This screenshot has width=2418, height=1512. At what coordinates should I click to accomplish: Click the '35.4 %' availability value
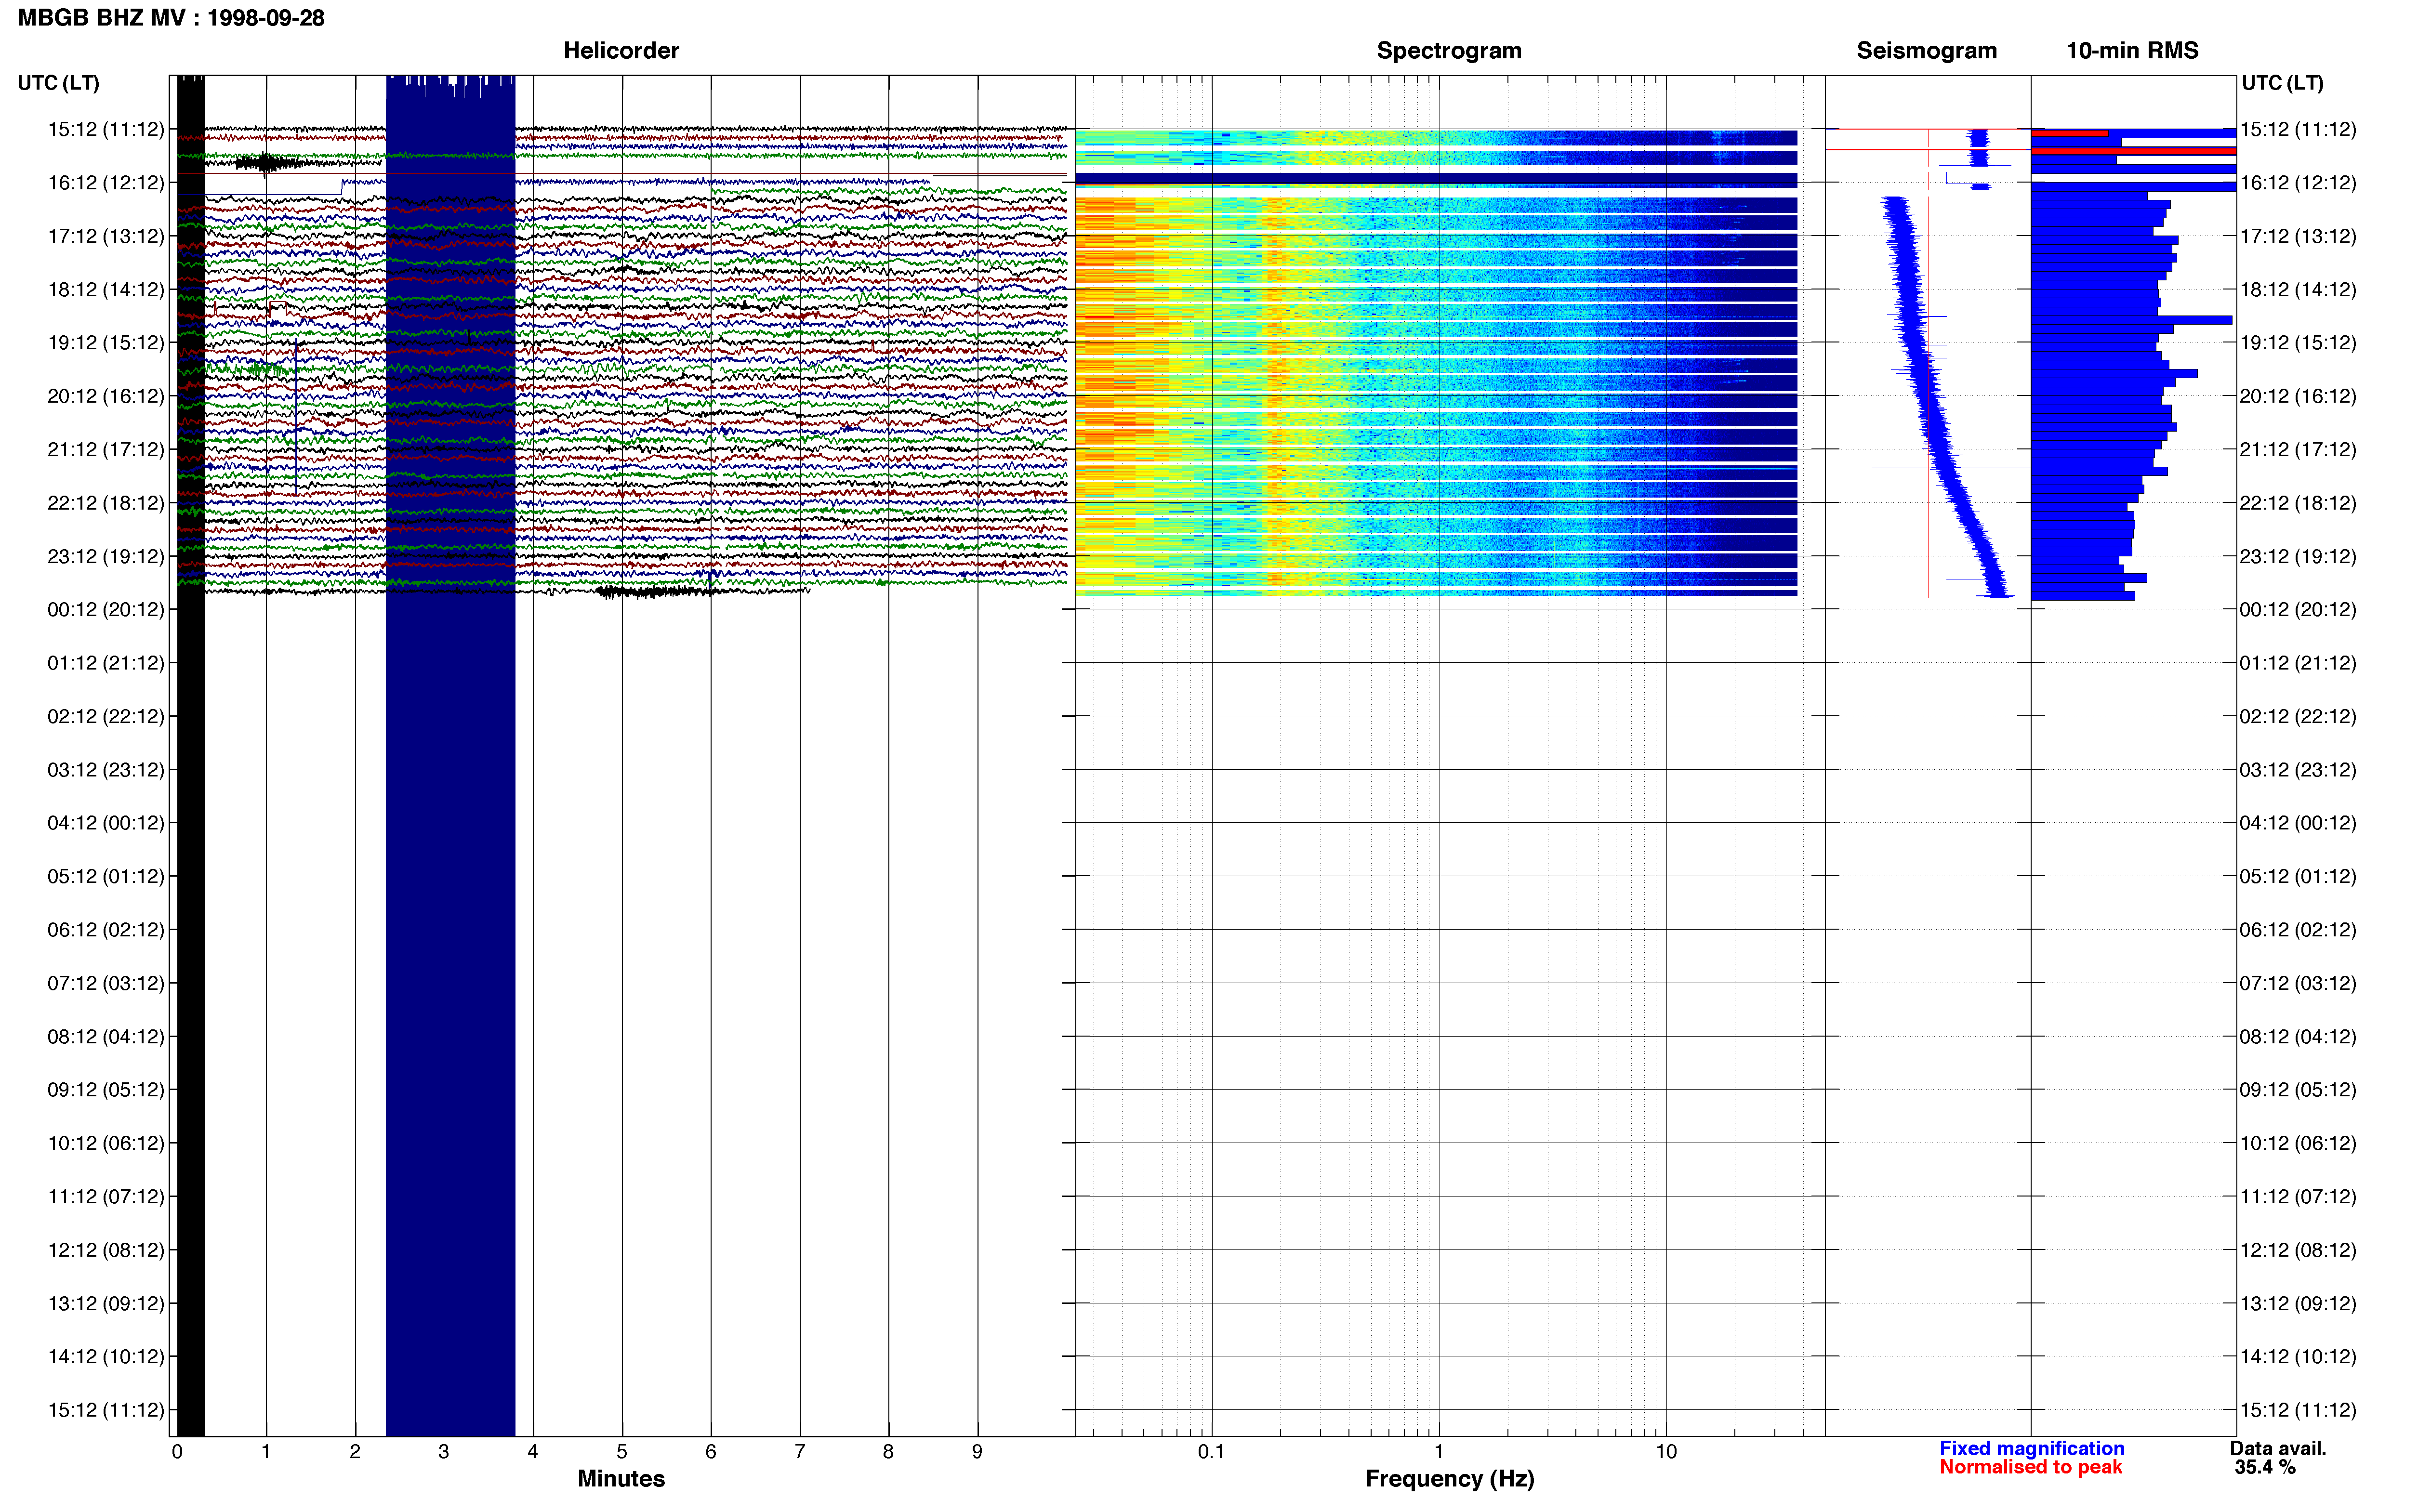pos(2265,1467)
